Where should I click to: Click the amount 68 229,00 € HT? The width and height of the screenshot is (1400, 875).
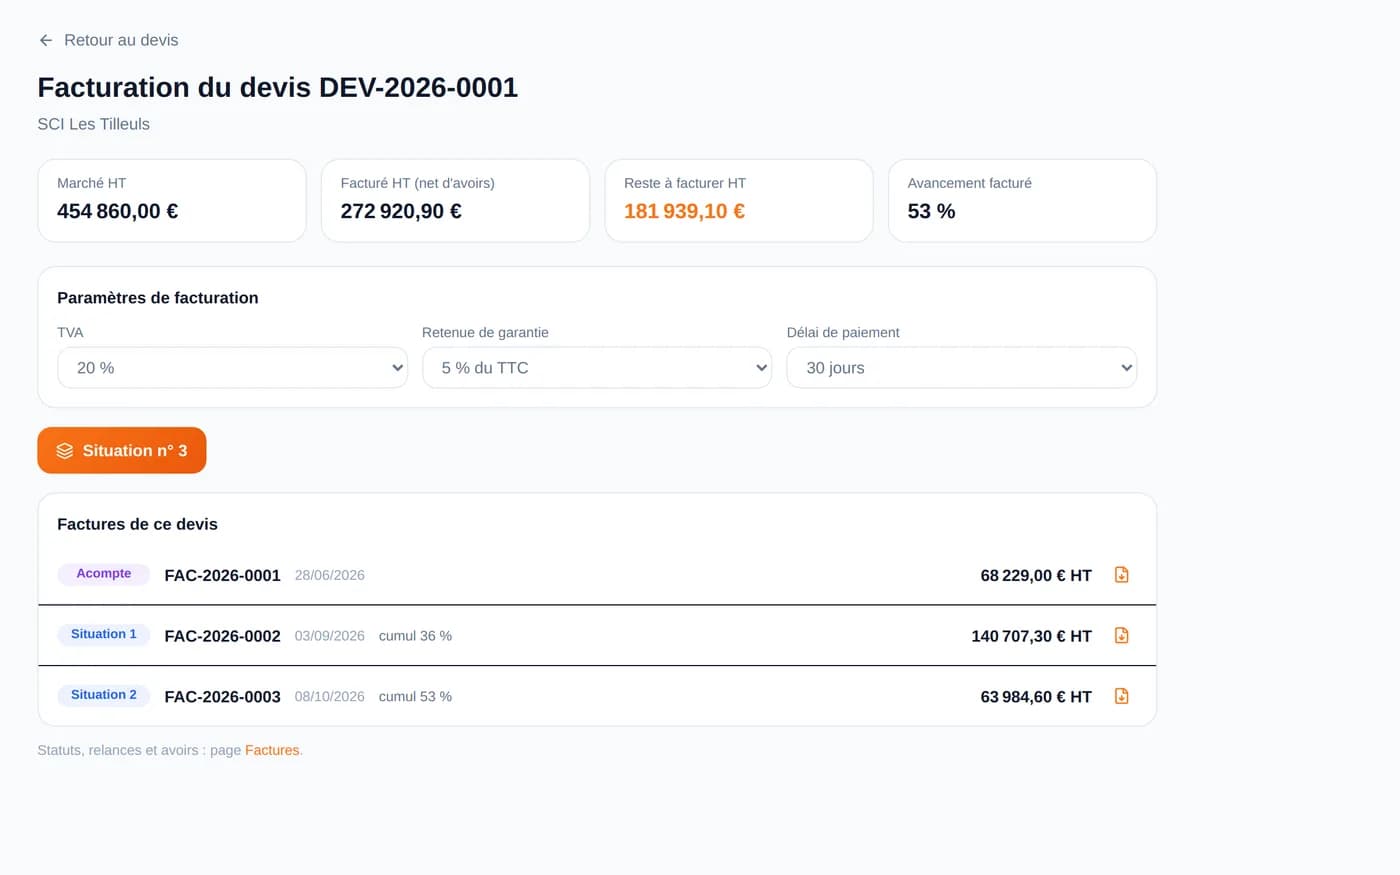pyautogui.click(x=1036, y=575)
